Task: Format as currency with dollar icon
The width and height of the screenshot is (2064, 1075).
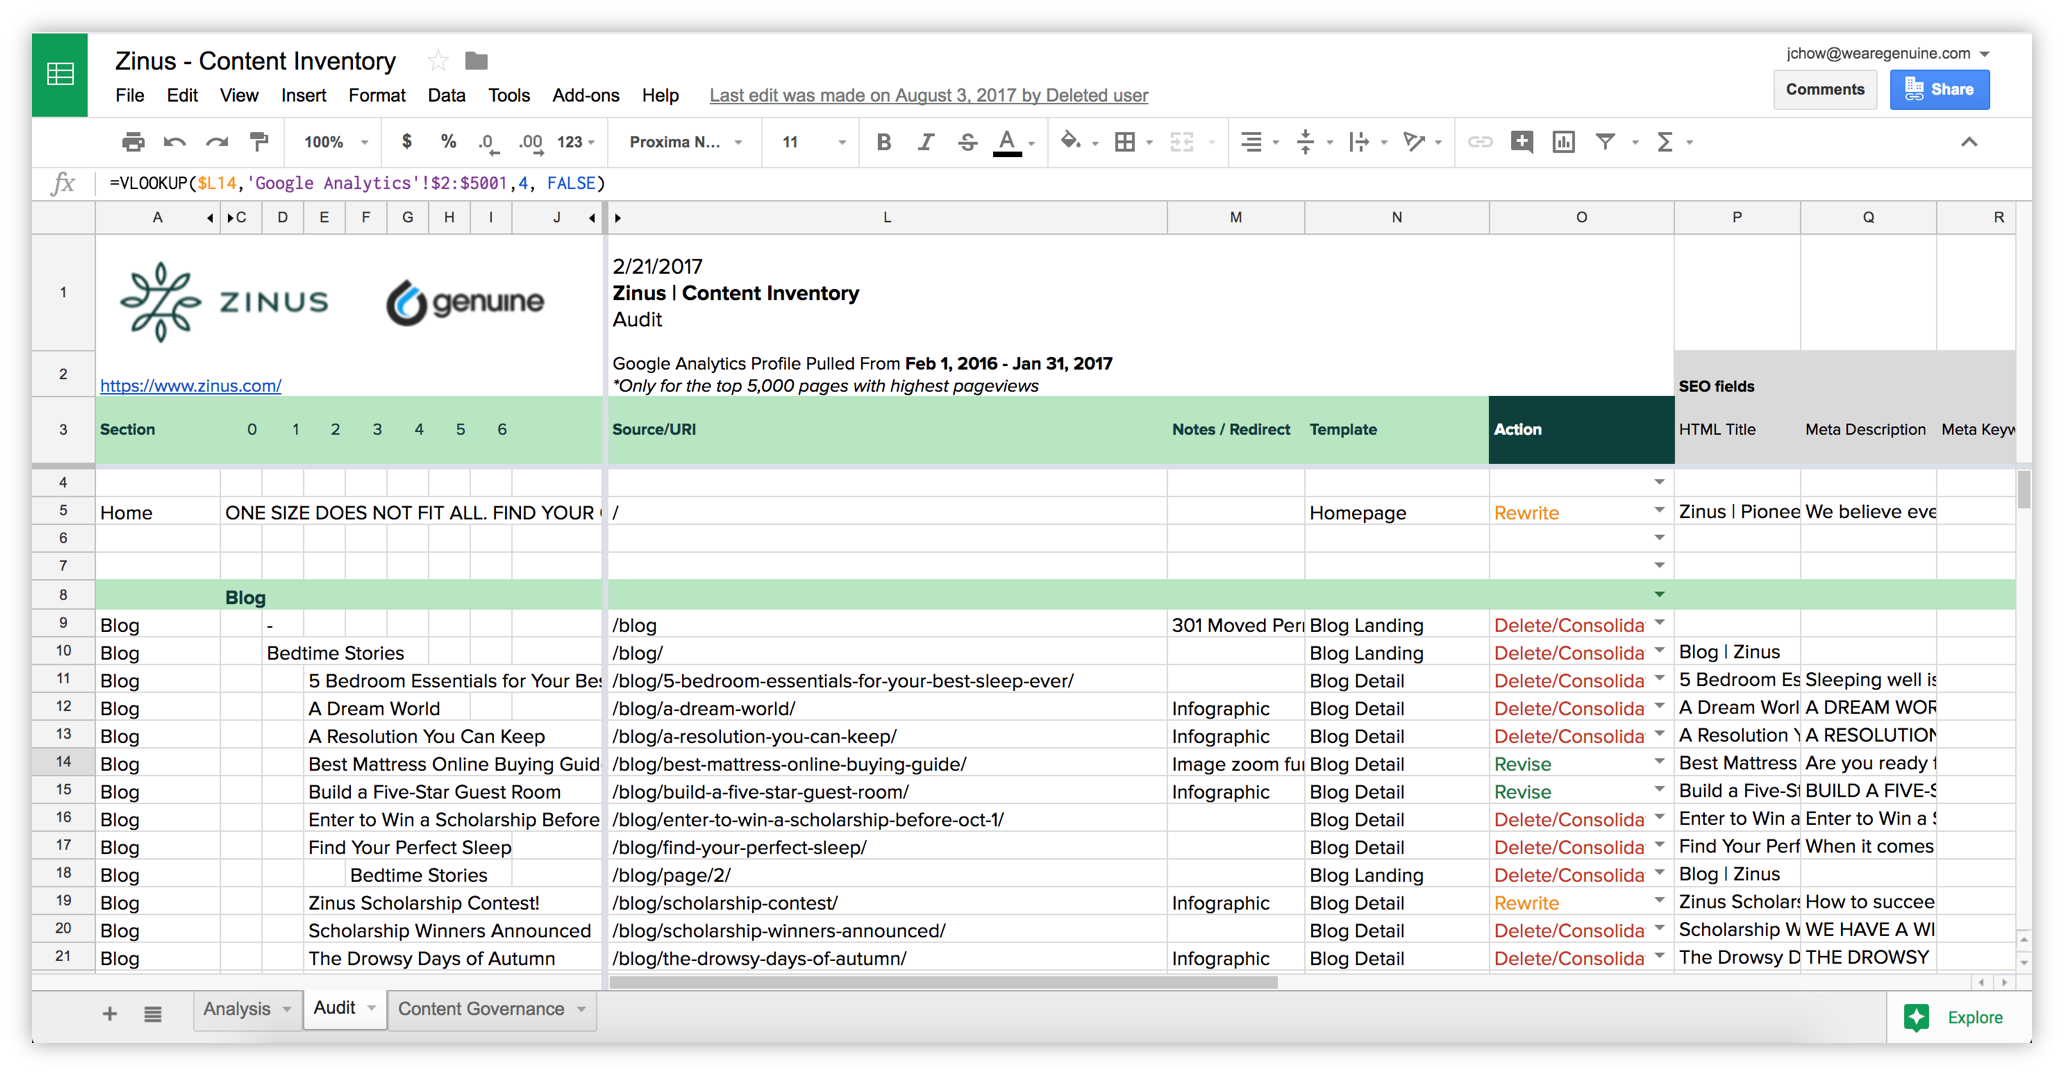Action: click(x=406, y=142)
